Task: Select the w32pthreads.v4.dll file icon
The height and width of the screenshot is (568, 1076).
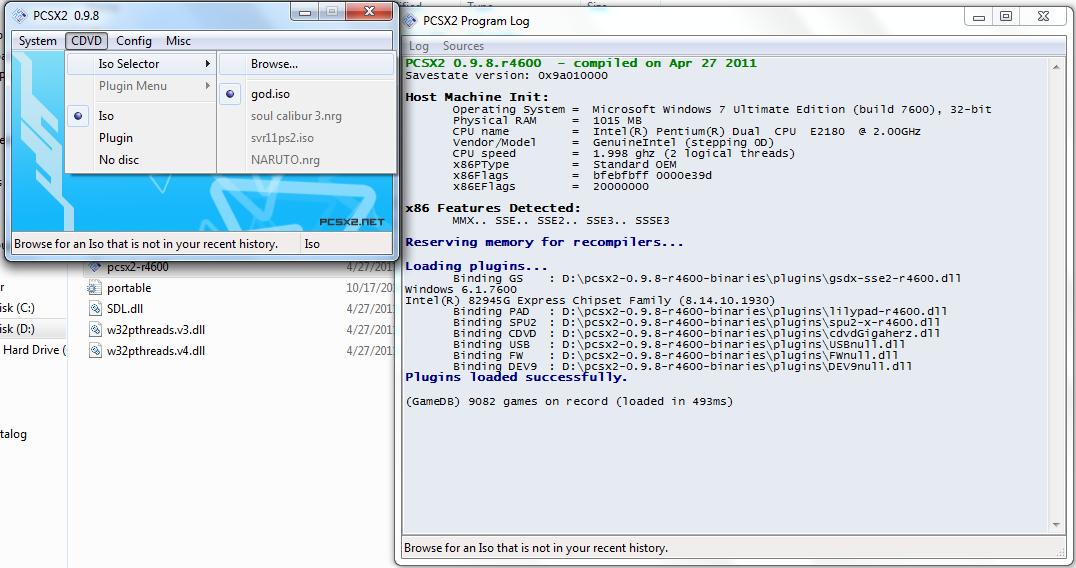Action: (95, 351)
